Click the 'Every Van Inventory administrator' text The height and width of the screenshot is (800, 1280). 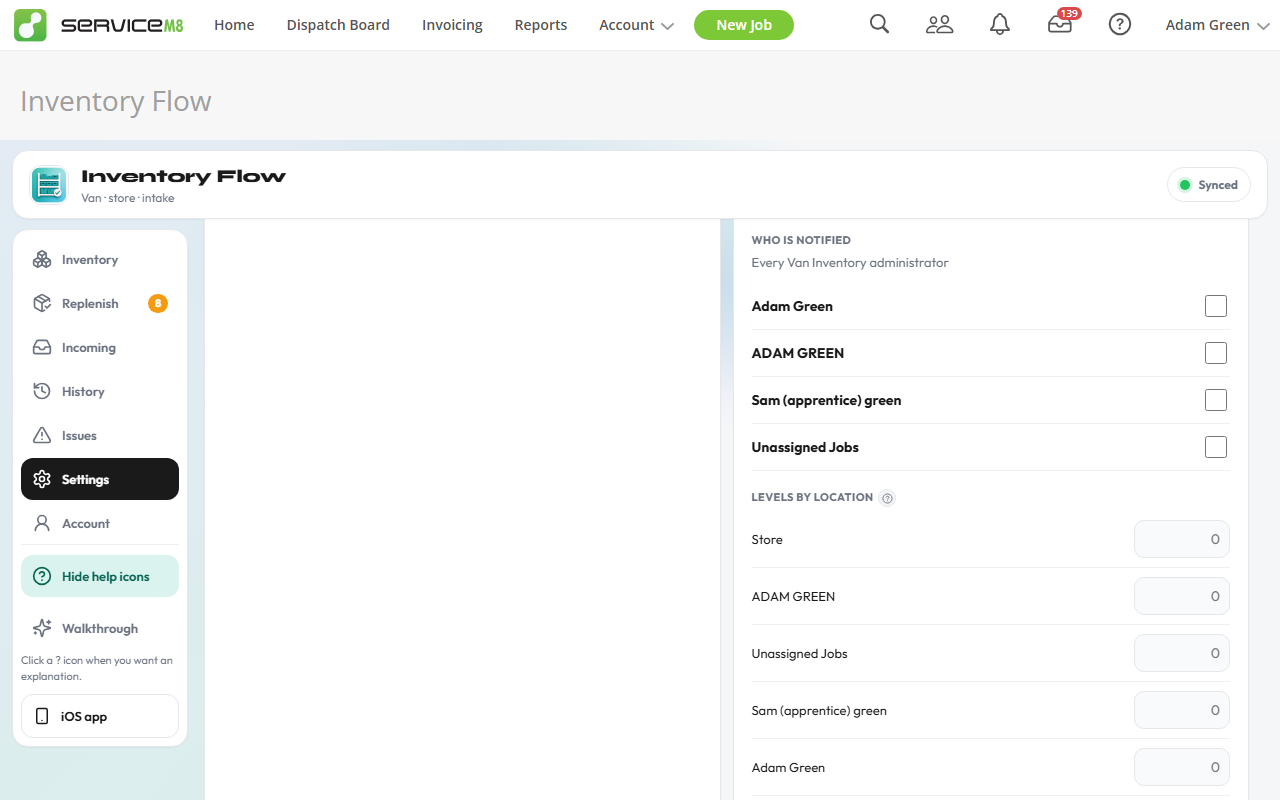pos(850,263)
